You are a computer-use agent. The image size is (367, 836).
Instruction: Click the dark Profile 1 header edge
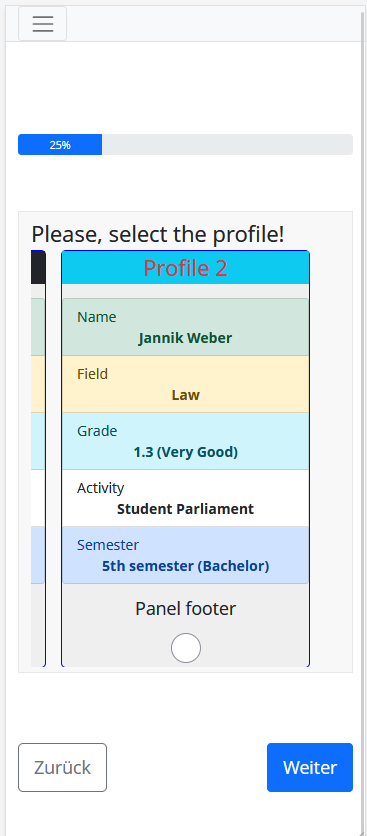38,268
